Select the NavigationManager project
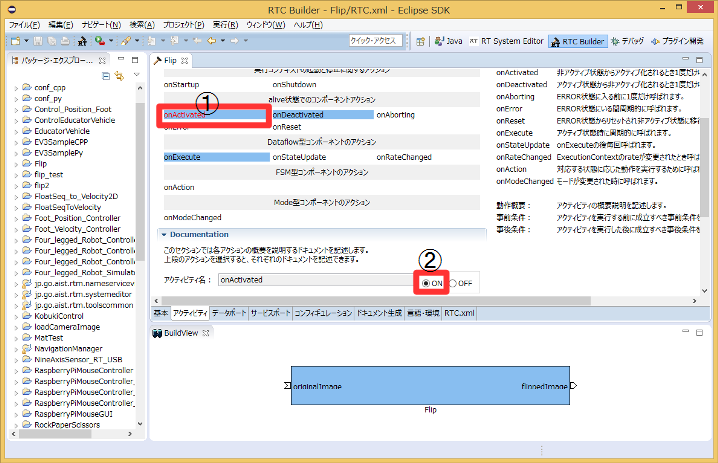 (x=68, y=349)
